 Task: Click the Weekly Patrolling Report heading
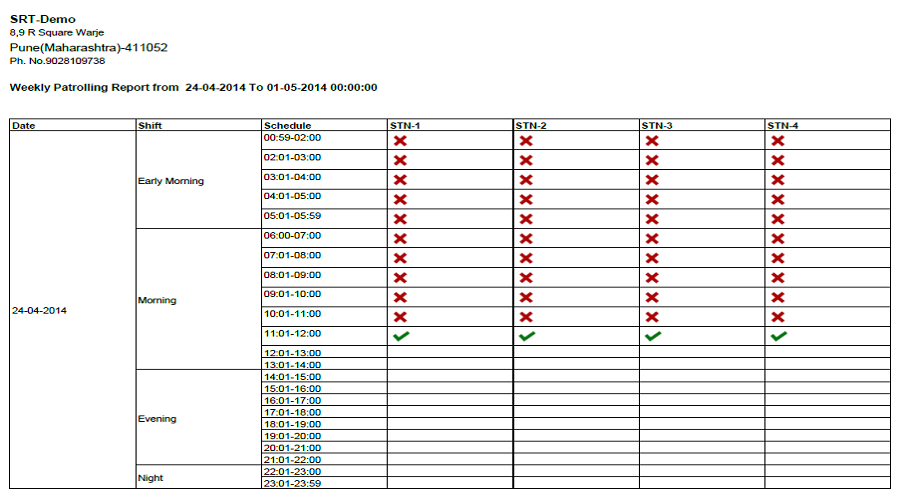click(x=193, y=88)
